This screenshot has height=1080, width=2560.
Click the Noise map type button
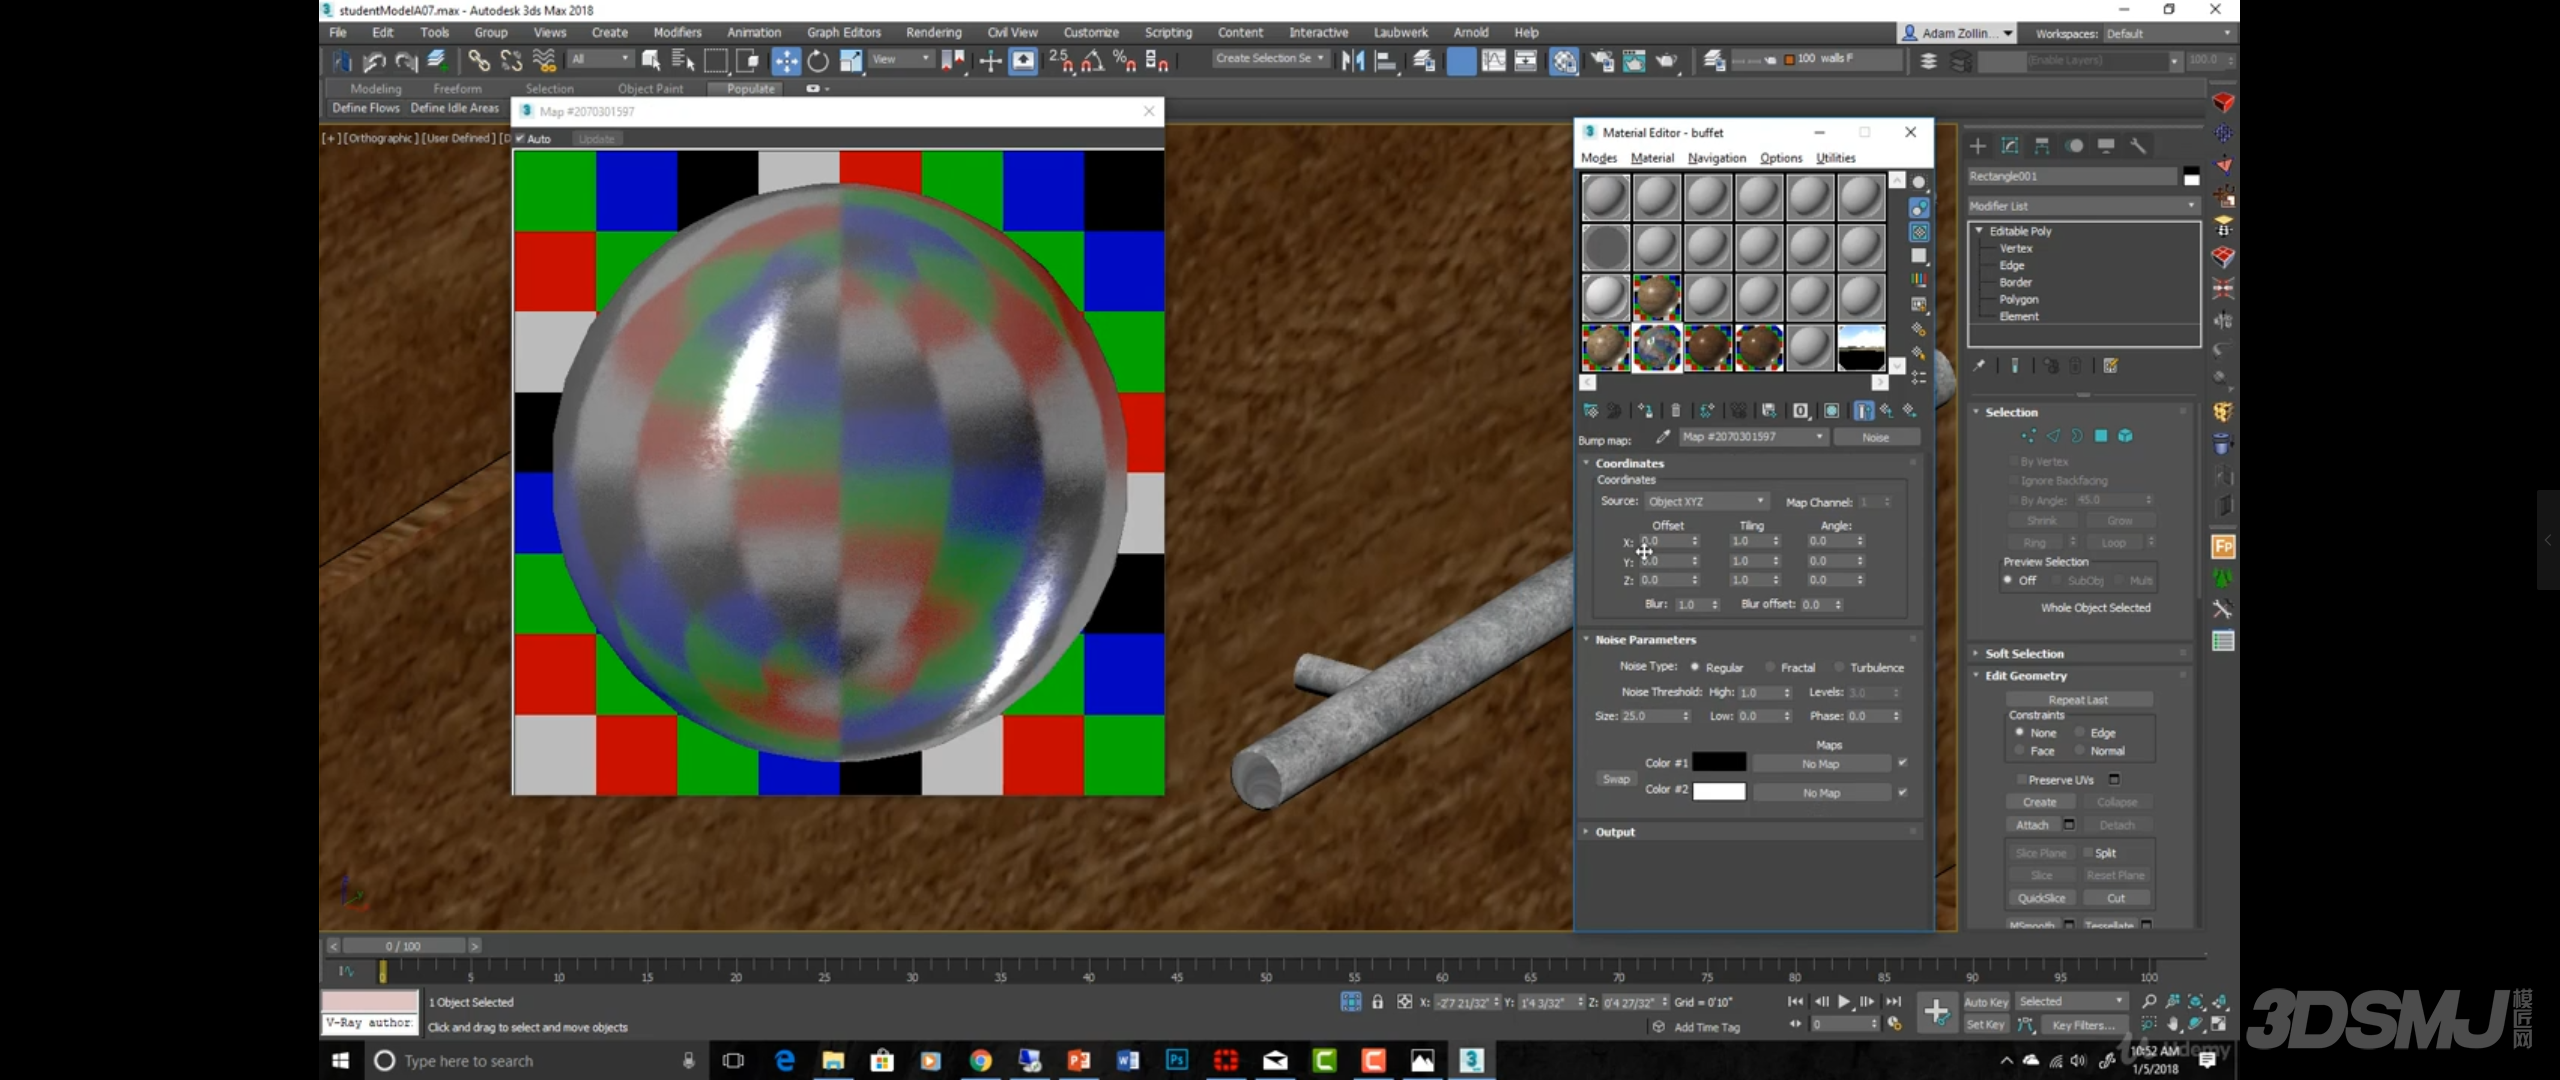(x=1876, y=437)
